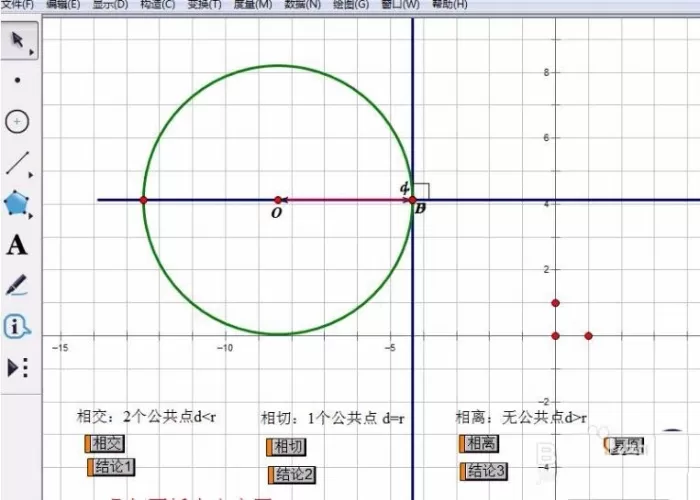Select the Marker pen tool
This screenshot has height=500, width=700.
(x=17, y=285)
